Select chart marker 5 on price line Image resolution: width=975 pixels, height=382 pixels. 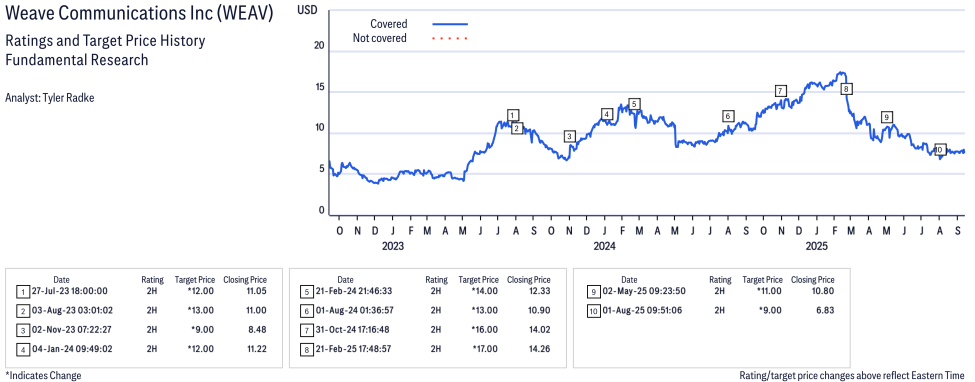pos(634,104)
